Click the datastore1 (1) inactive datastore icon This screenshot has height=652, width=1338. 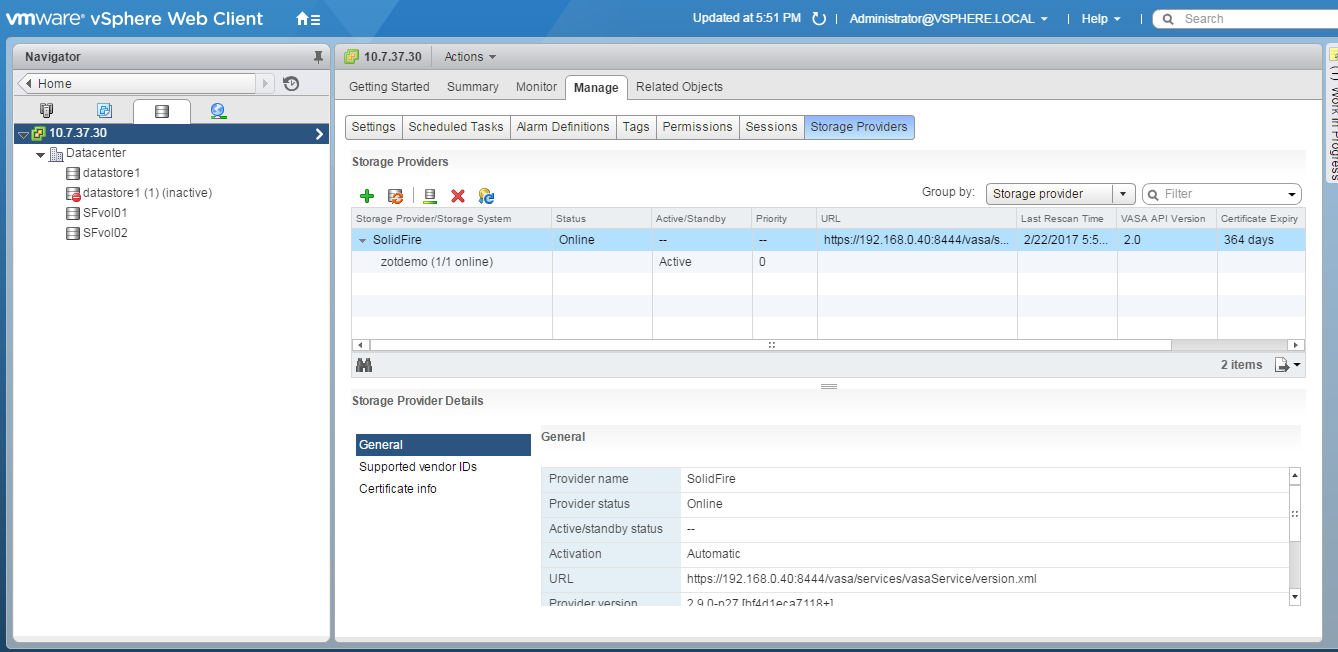click(73, 193)
